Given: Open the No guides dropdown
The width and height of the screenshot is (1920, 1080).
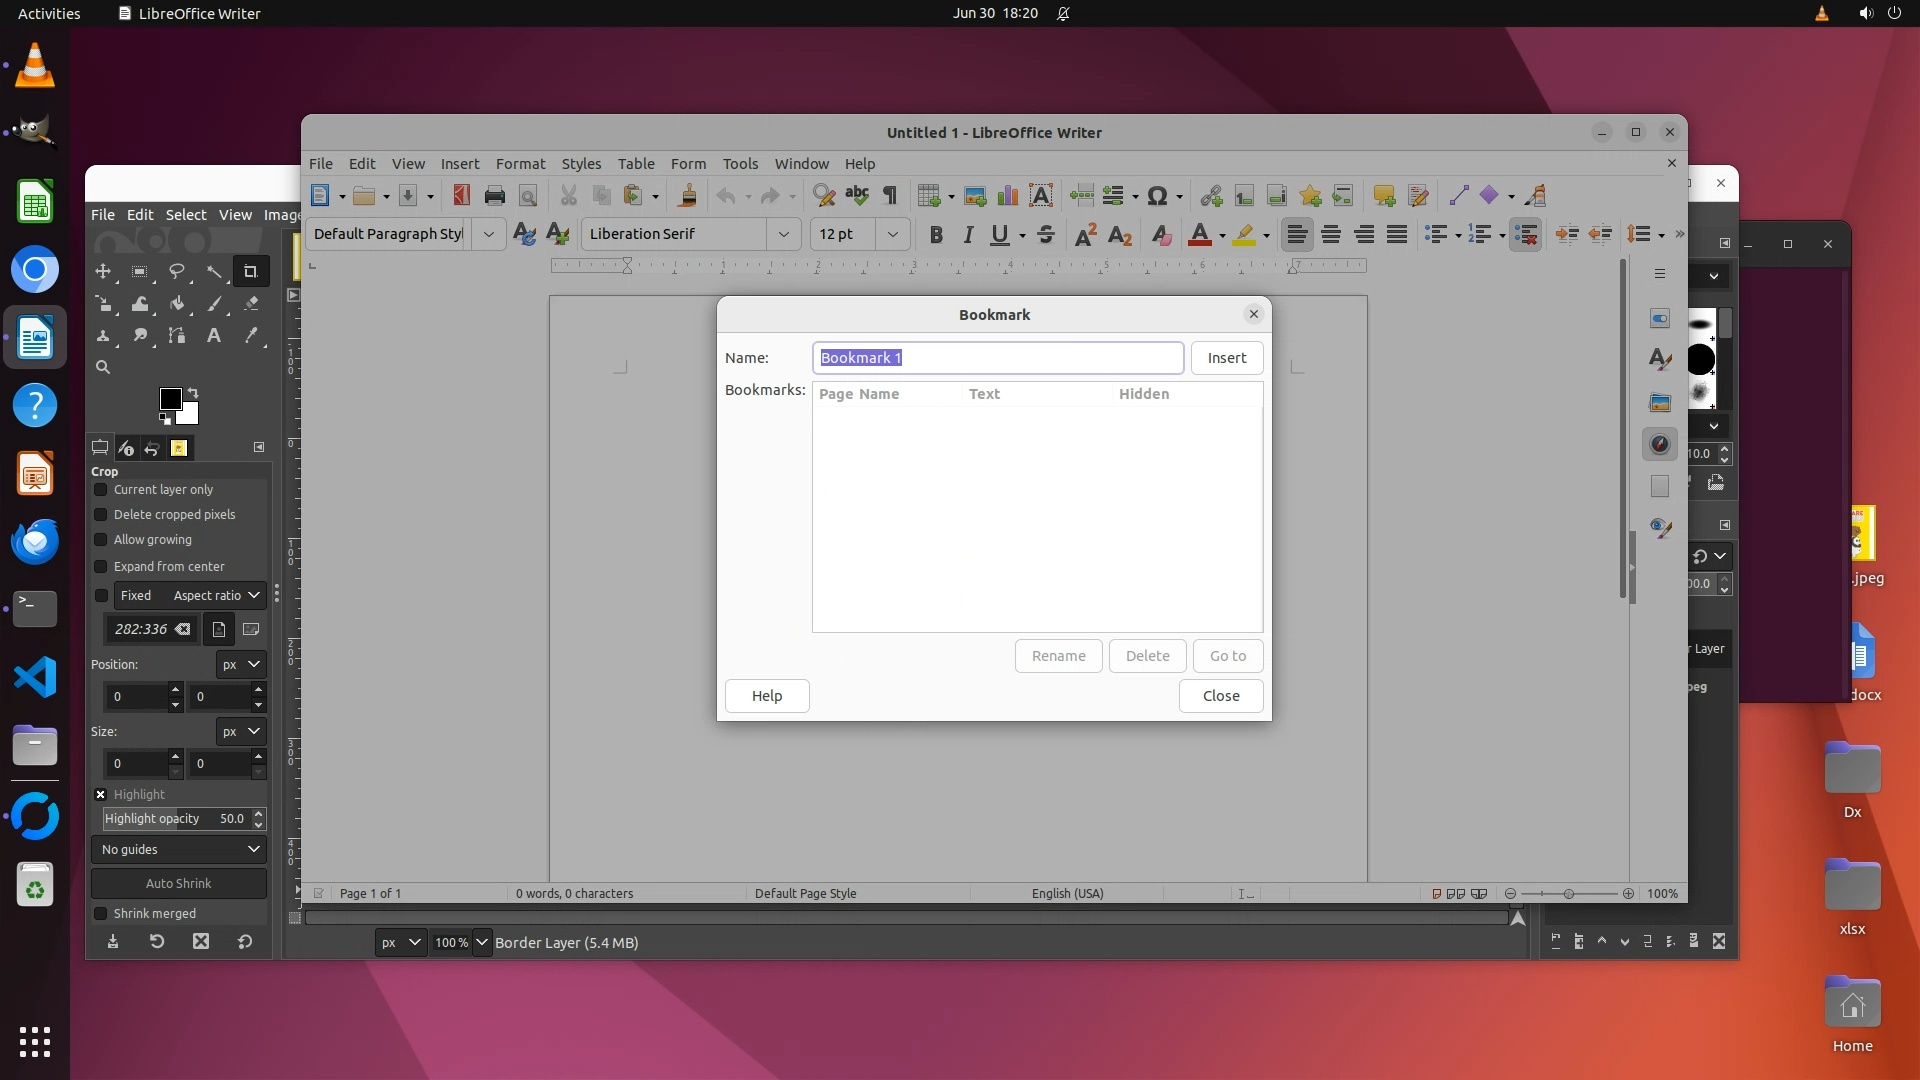Looking at the screenshot, I should click(179, 850).
